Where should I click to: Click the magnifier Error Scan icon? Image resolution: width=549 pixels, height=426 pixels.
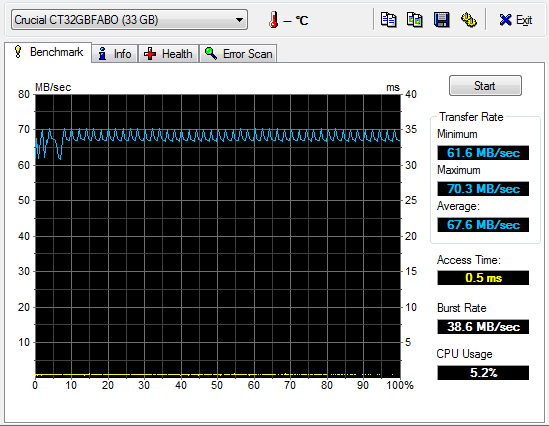211,53
